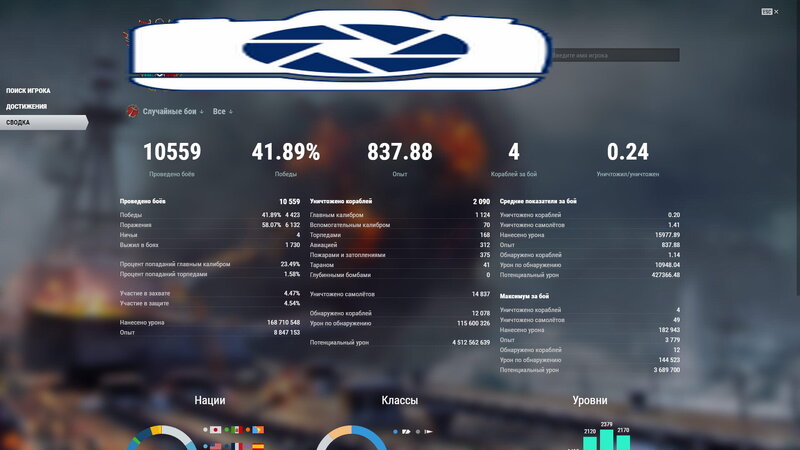Click the max potential damage 3 689 700
Screen dimensions: 800x450
667,369
